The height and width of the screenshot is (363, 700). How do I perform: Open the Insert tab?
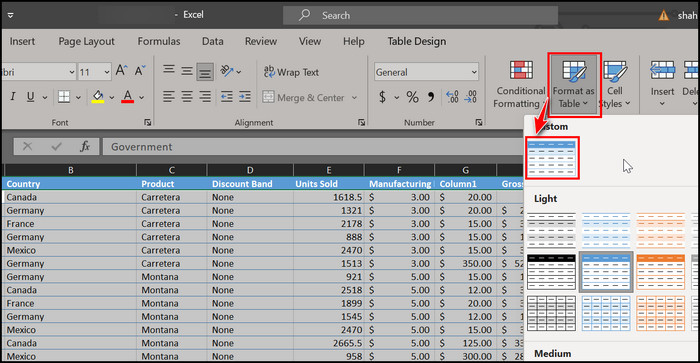[x=22, y=41]
